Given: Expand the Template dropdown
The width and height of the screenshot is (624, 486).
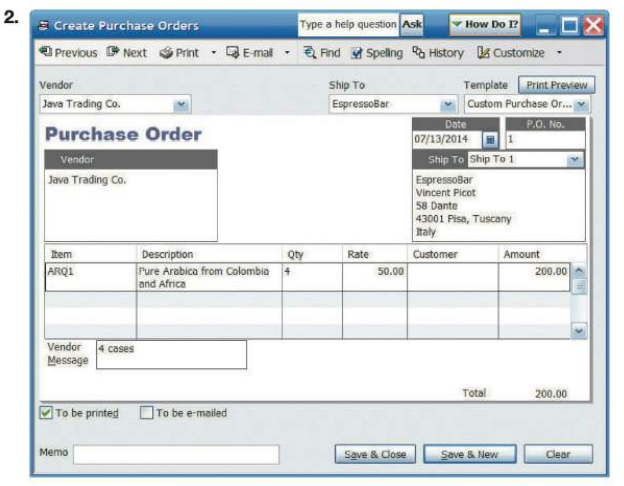Looking at the screenshot, I should (582, 103).
